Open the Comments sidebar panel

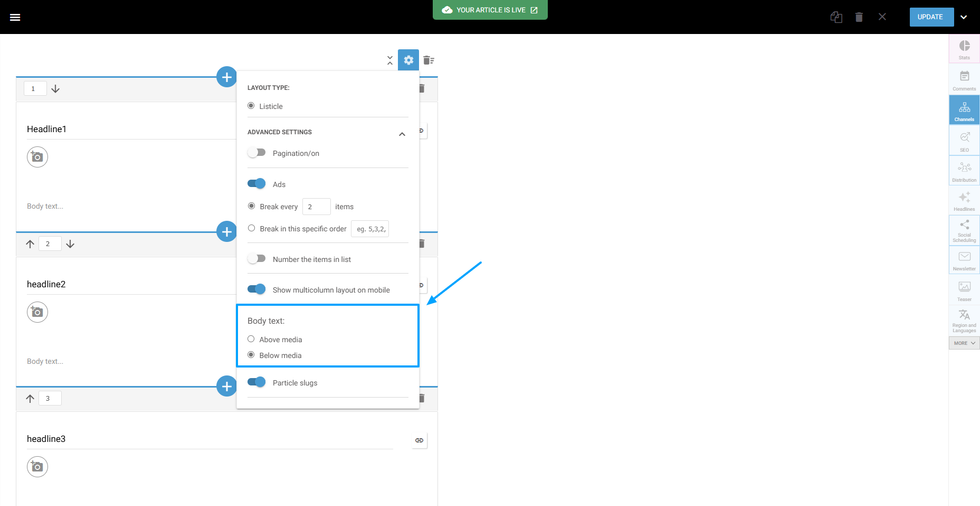click(964, 80)
